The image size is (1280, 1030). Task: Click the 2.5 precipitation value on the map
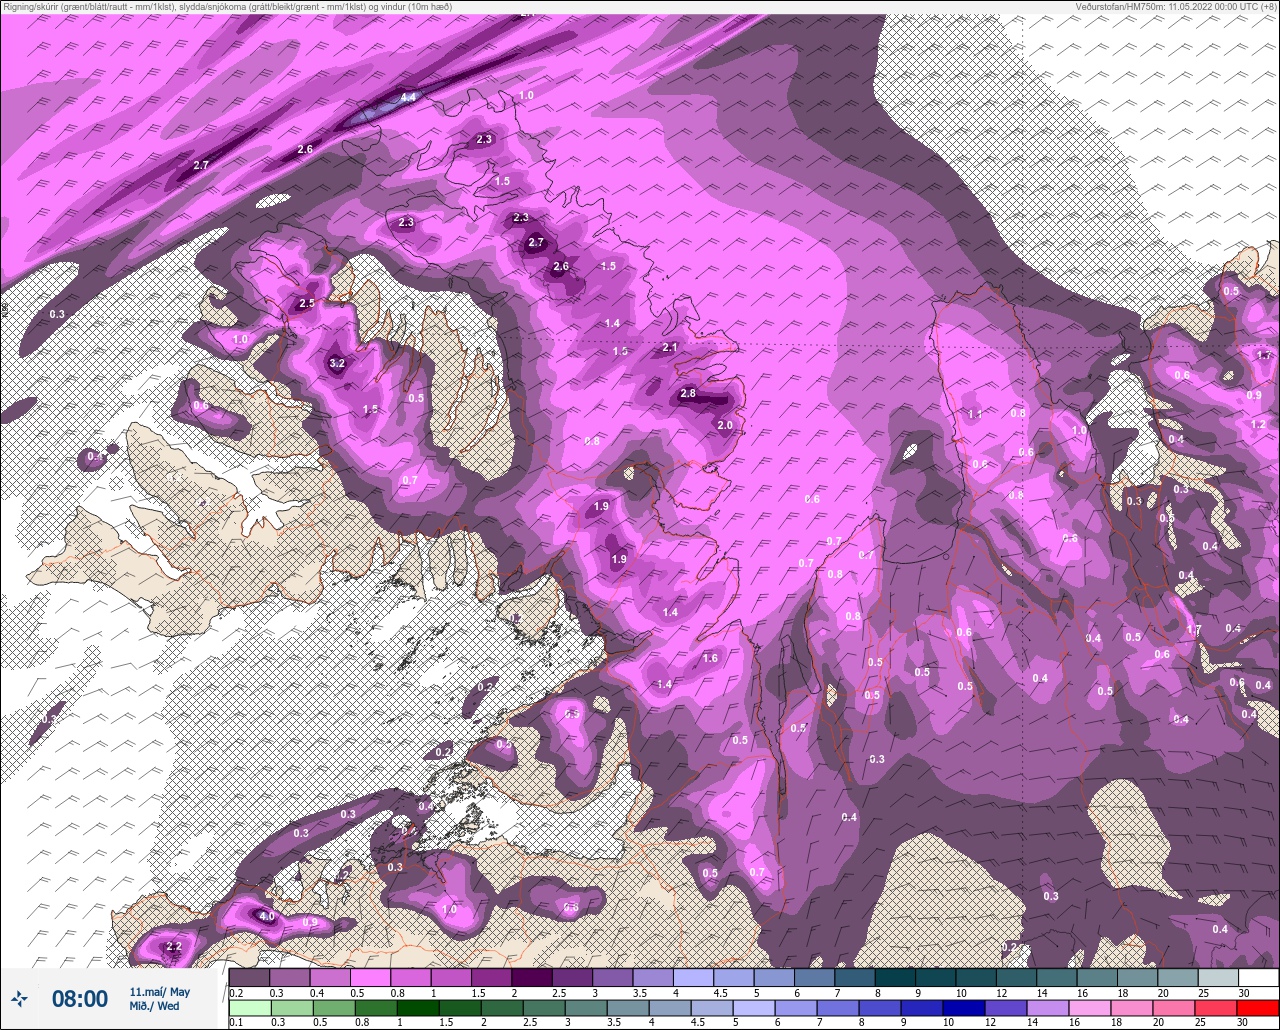[307, 304]
